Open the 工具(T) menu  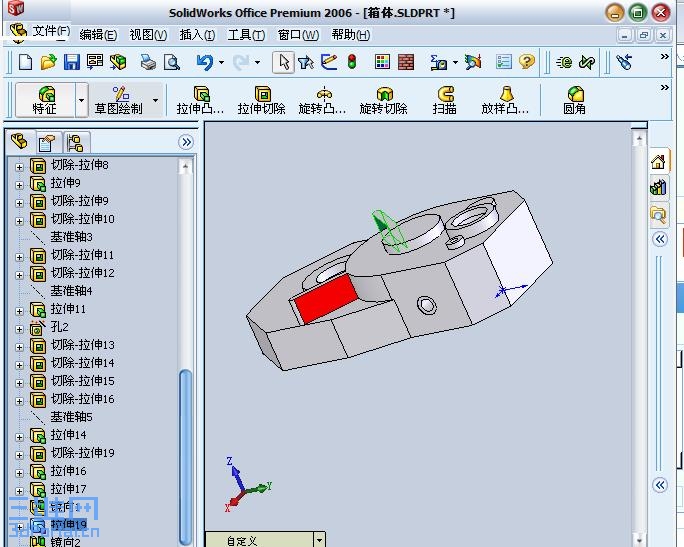tap(246, 34)
